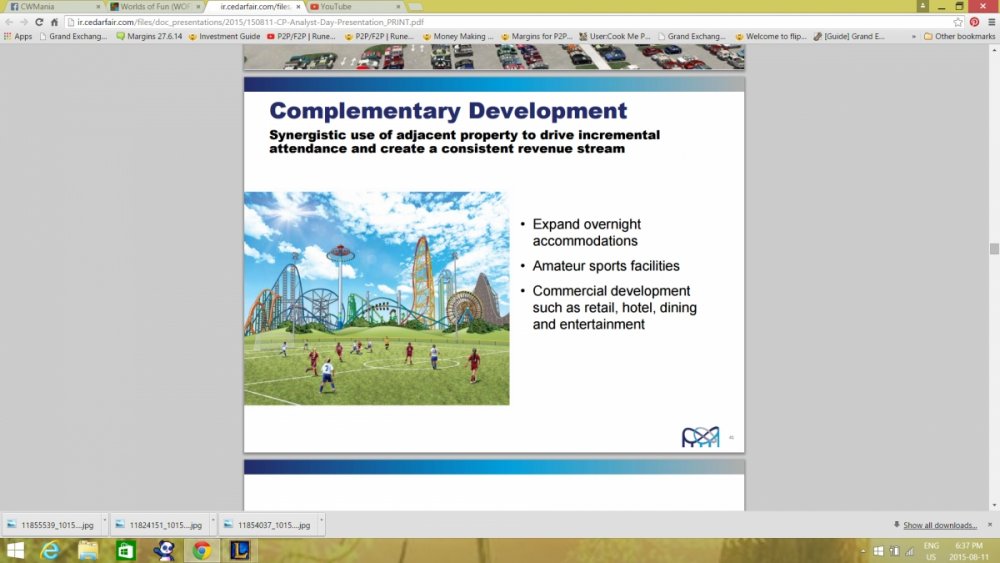Image resolution: width=1000 pixels, height=563 pixels.
Task: Click the Show all downloads link
Action: (939, 525)
